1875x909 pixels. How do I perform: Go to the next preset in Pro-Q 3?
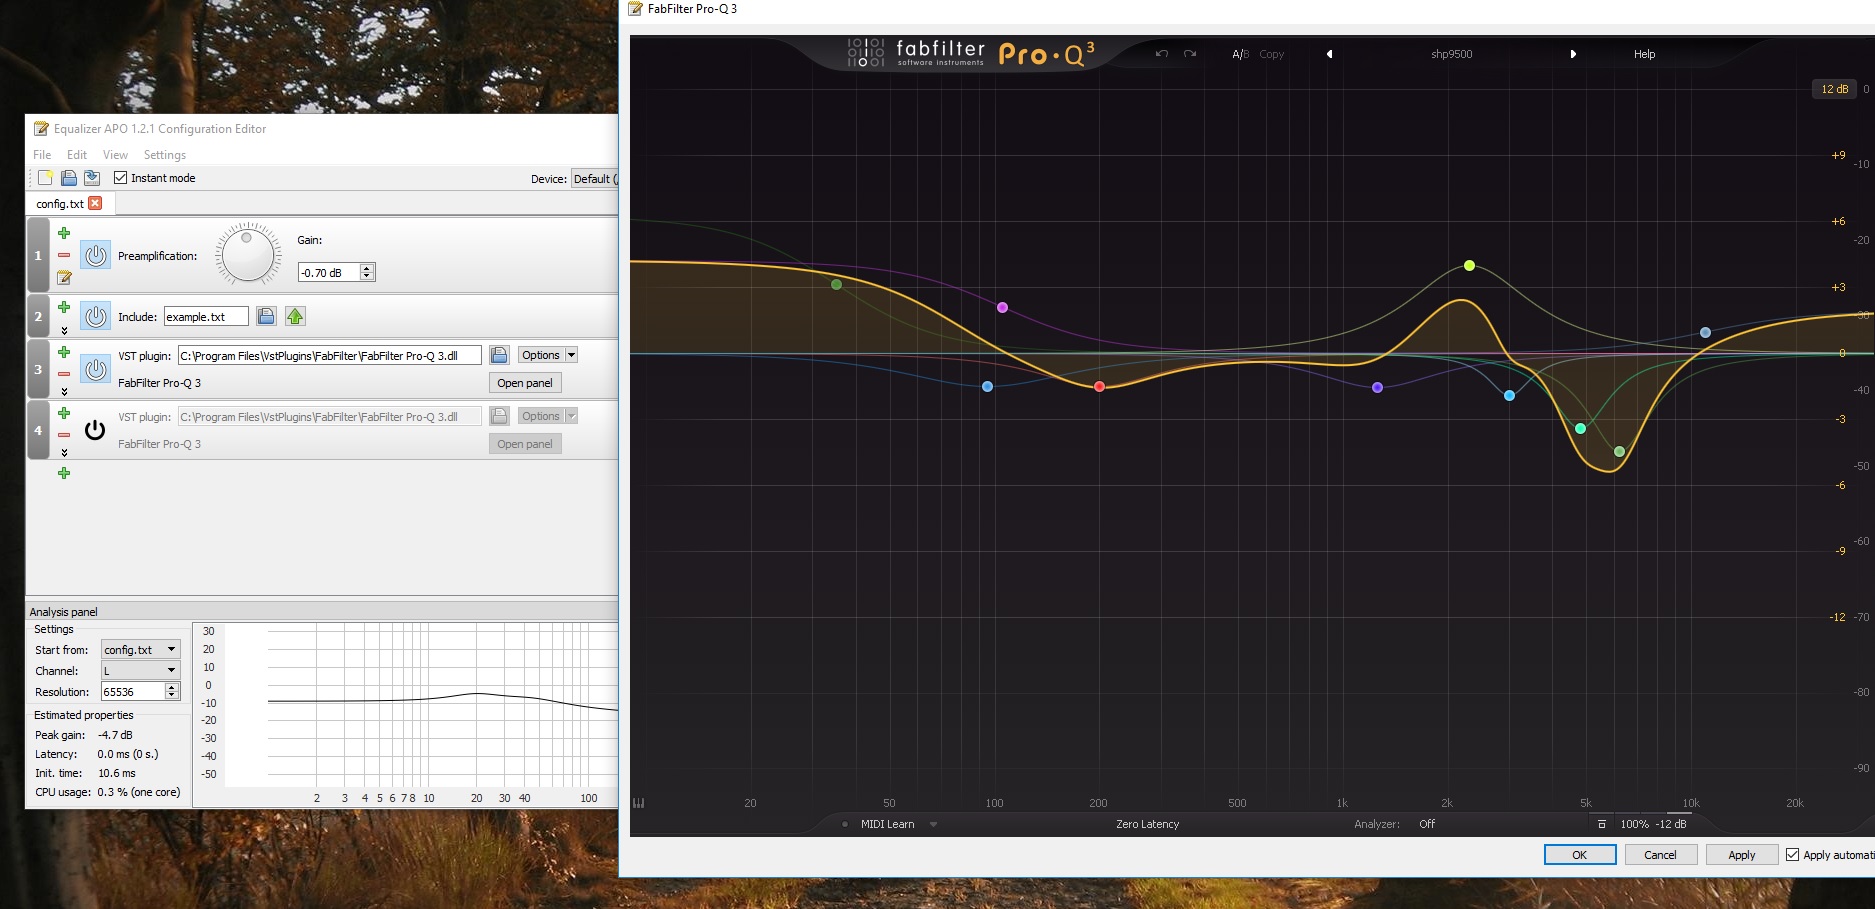(1573, 54)
